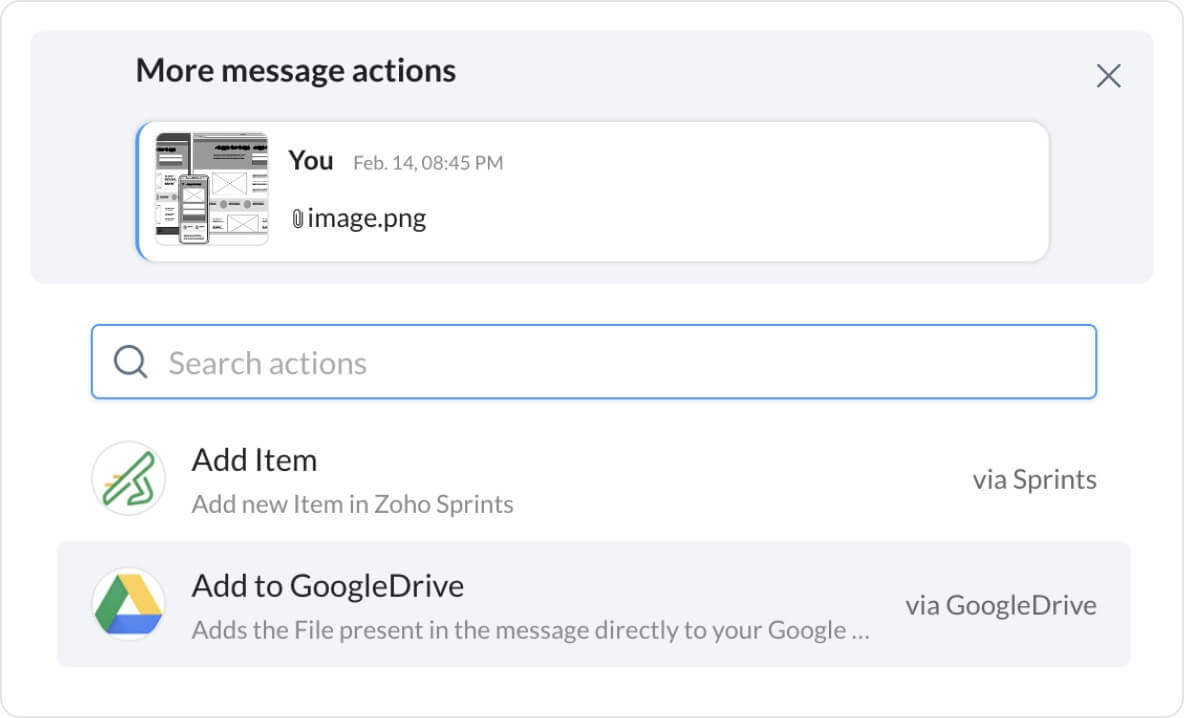This screenshot has width=1184, height=718.
Task: Click the Add new Item in Zoho Sprints description
Action: (352, 504)
